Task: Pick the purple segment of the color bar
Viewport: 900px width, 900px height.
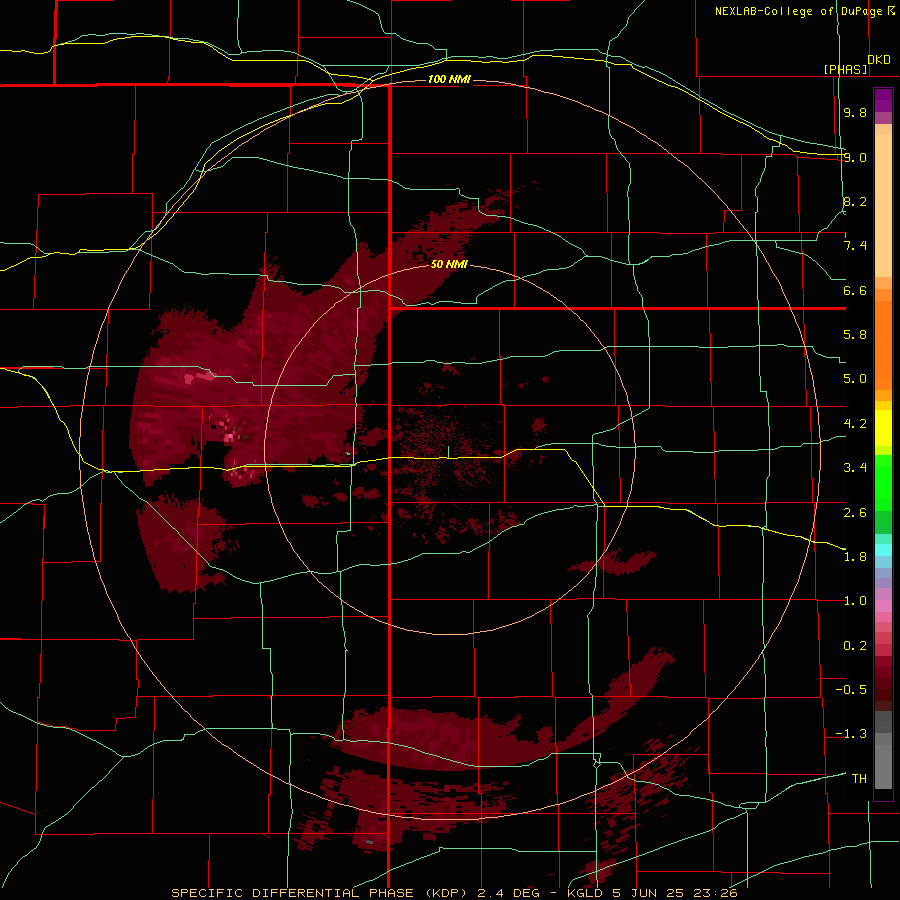Action: [x=883, y=100]
